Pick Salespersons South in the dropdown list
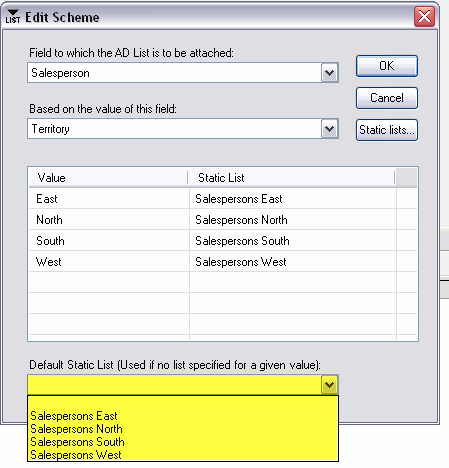The image size is (449, 468). (x=77, y=442)
